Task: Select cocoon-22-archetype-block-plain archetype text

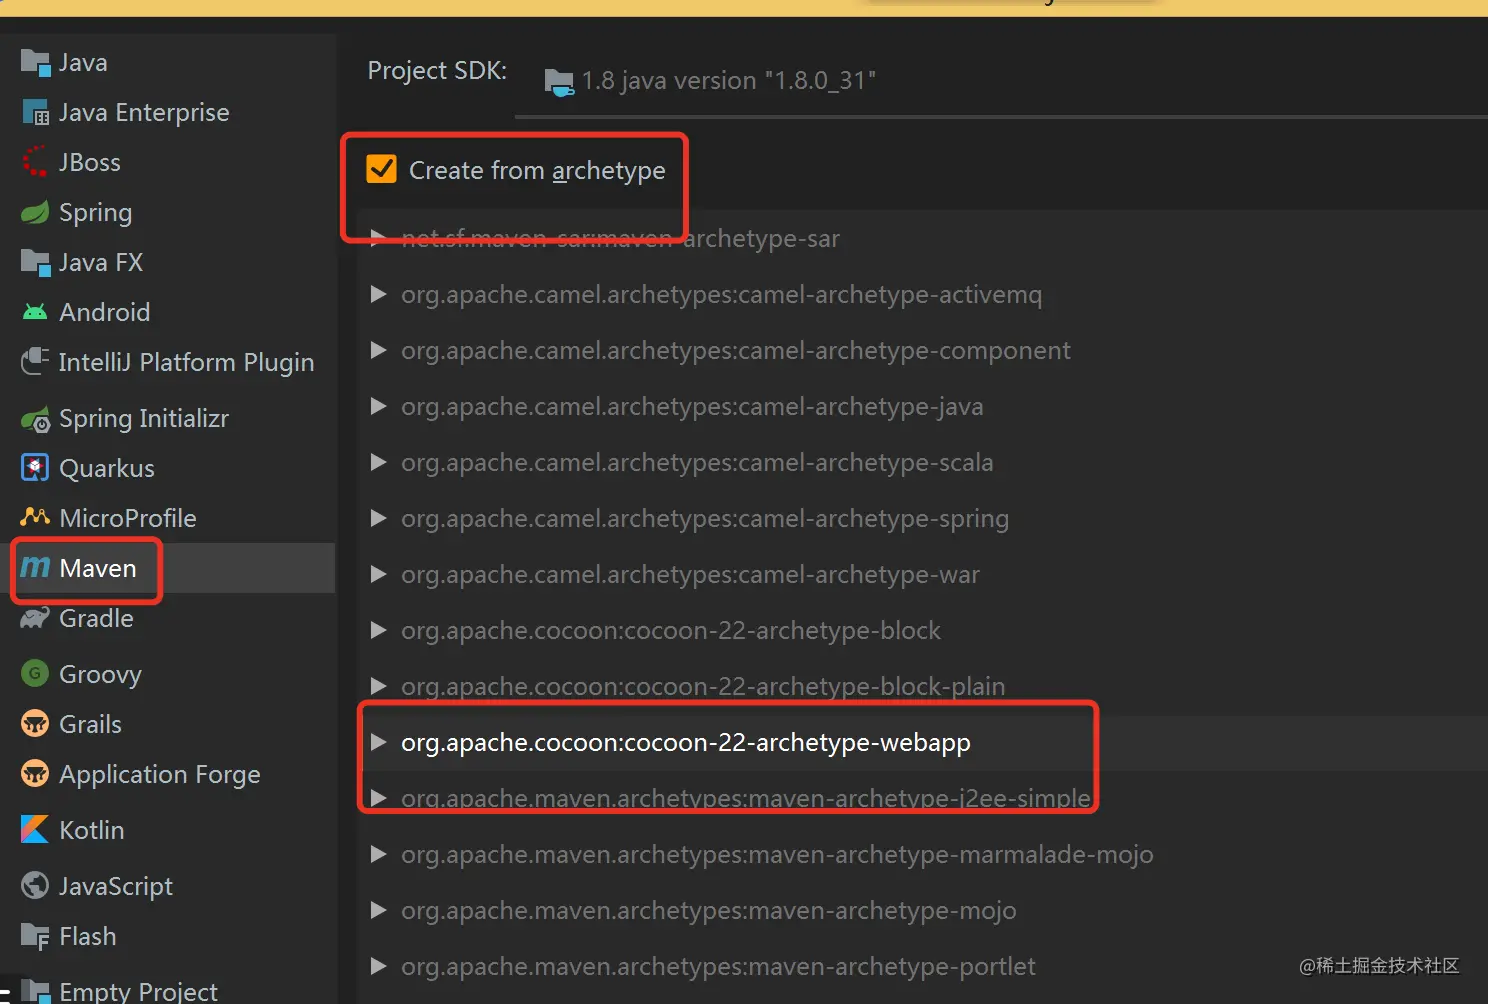Action: pyautogui.click(x=703, y=687)
